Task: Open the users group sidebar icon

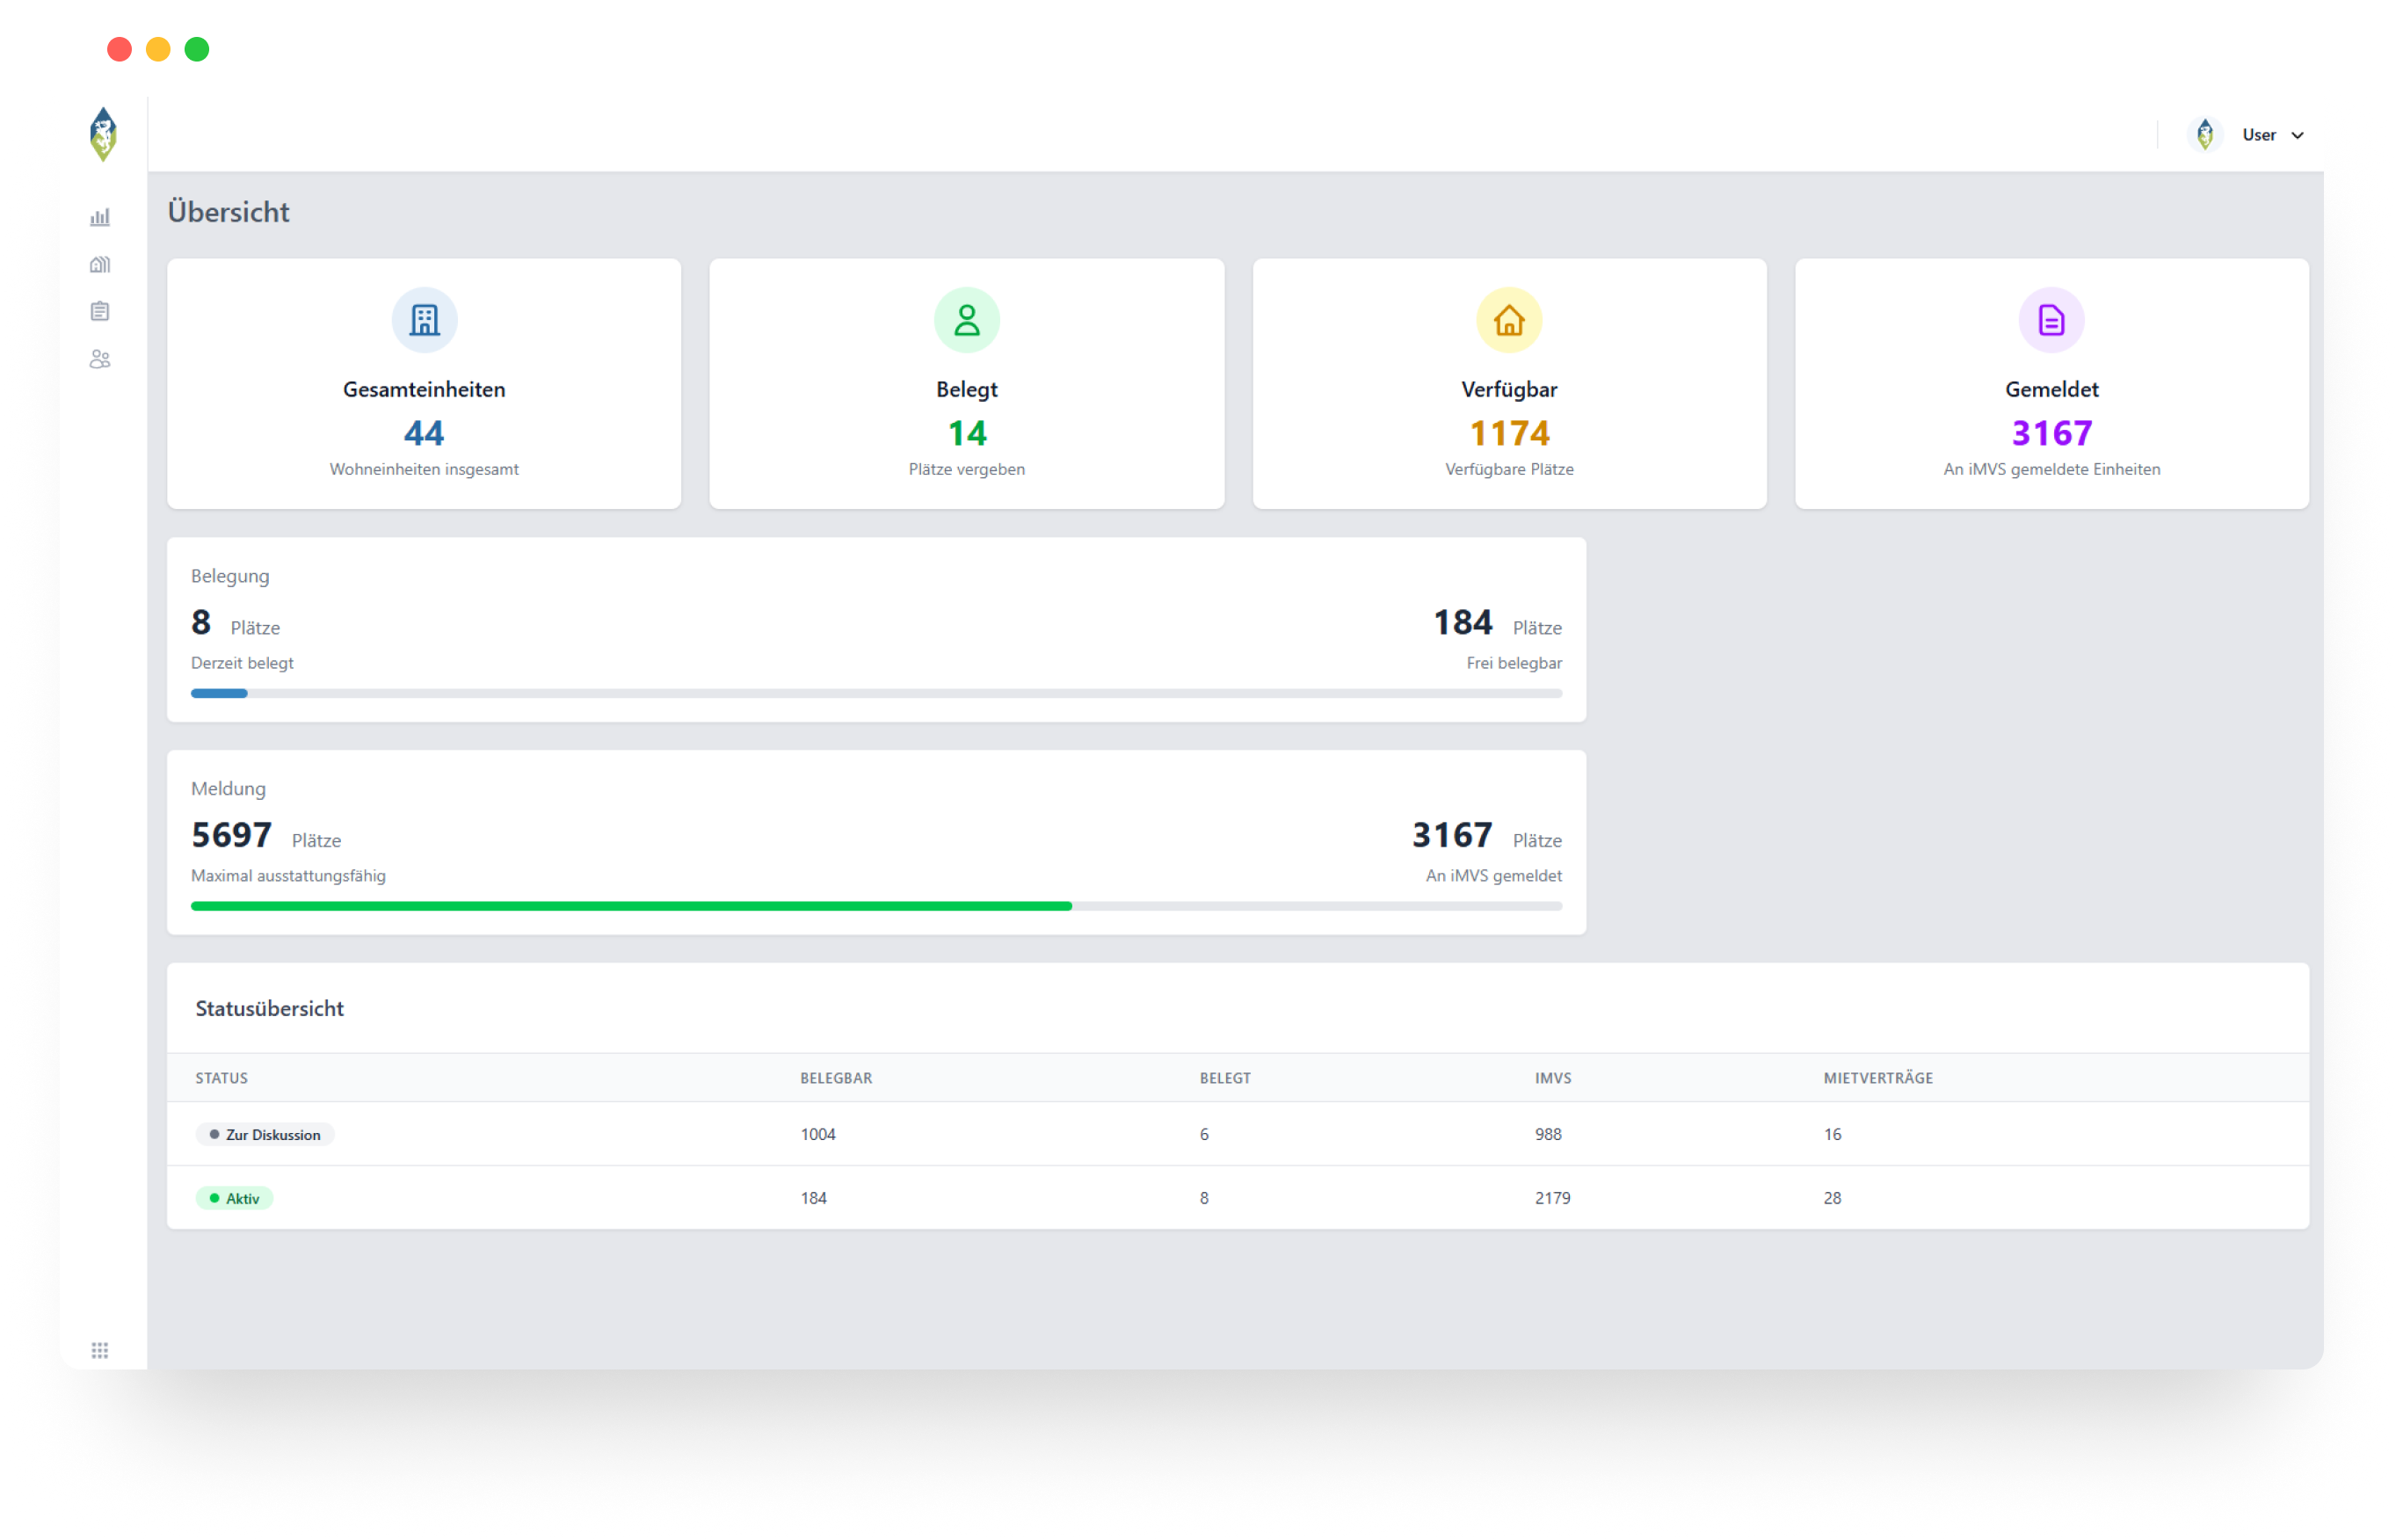Action: tap(100, 359)
